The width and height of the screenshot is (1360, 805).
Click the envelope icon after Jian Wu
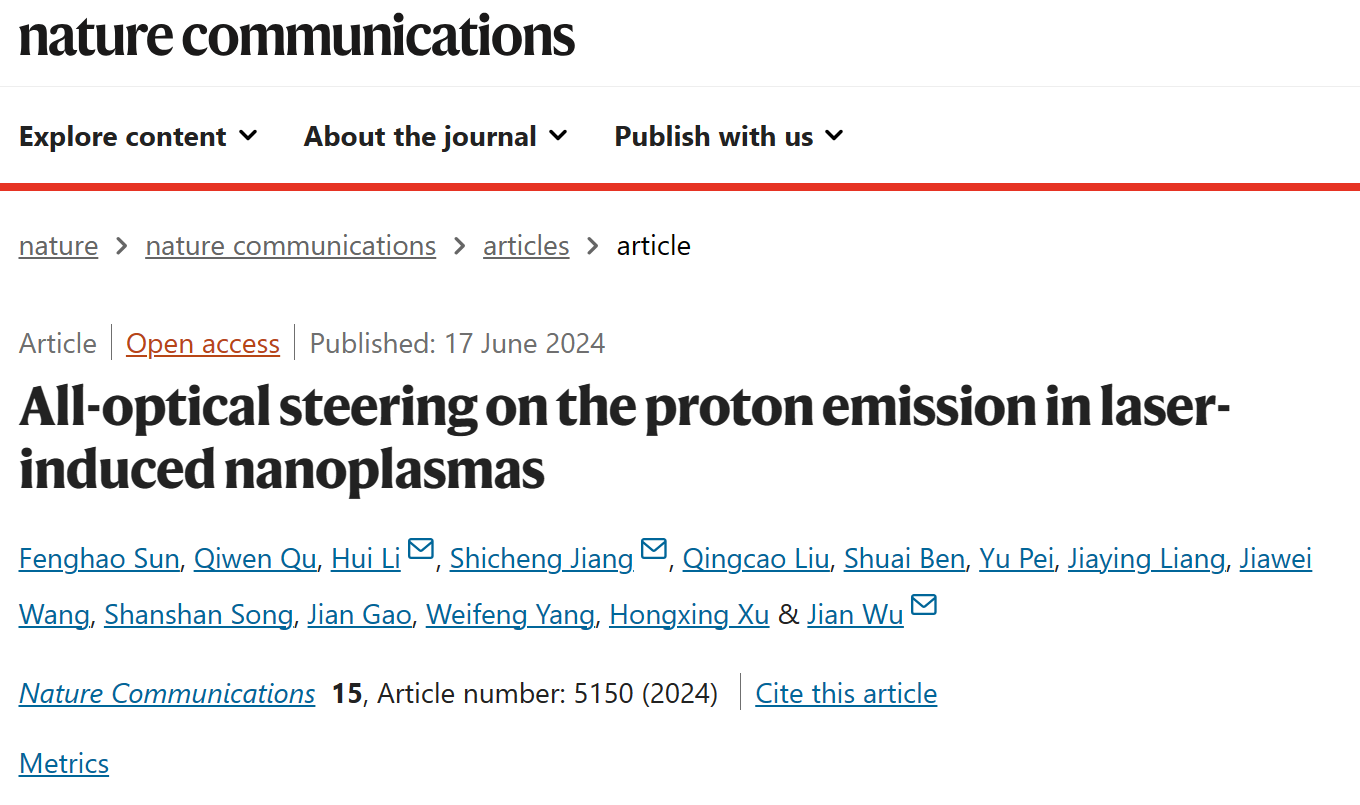(x=924, y=605)
